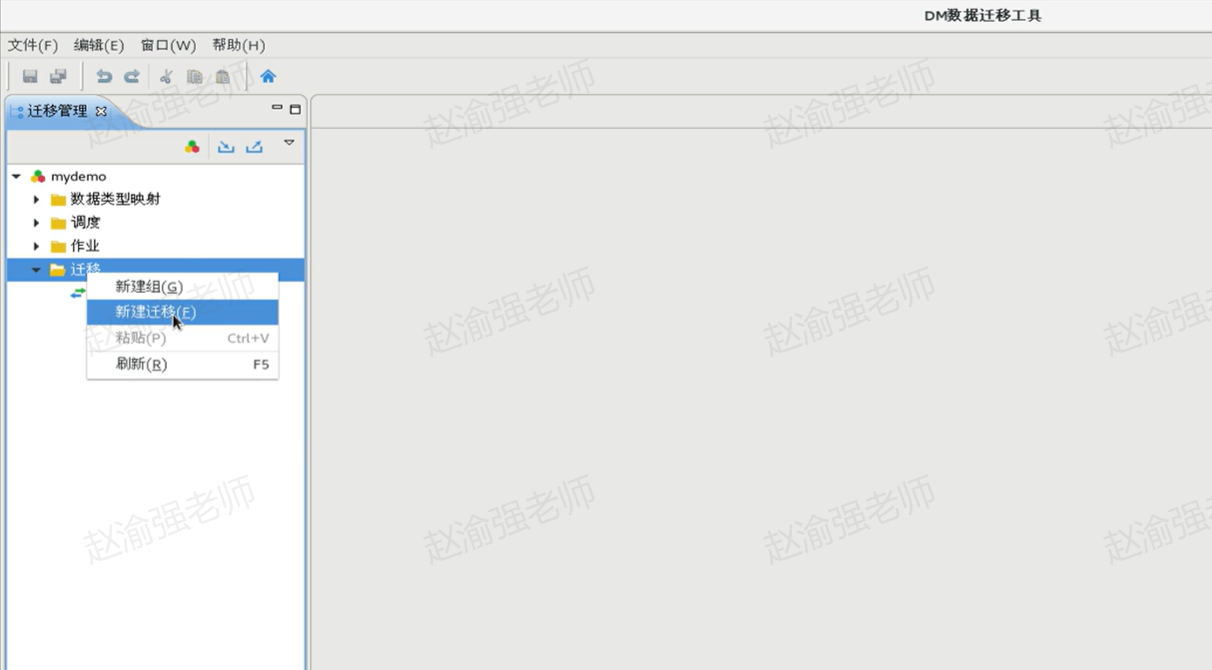Choose 新建组(G) from context menu
Screen dimensions: 1212x670
(x=183, y=287)
